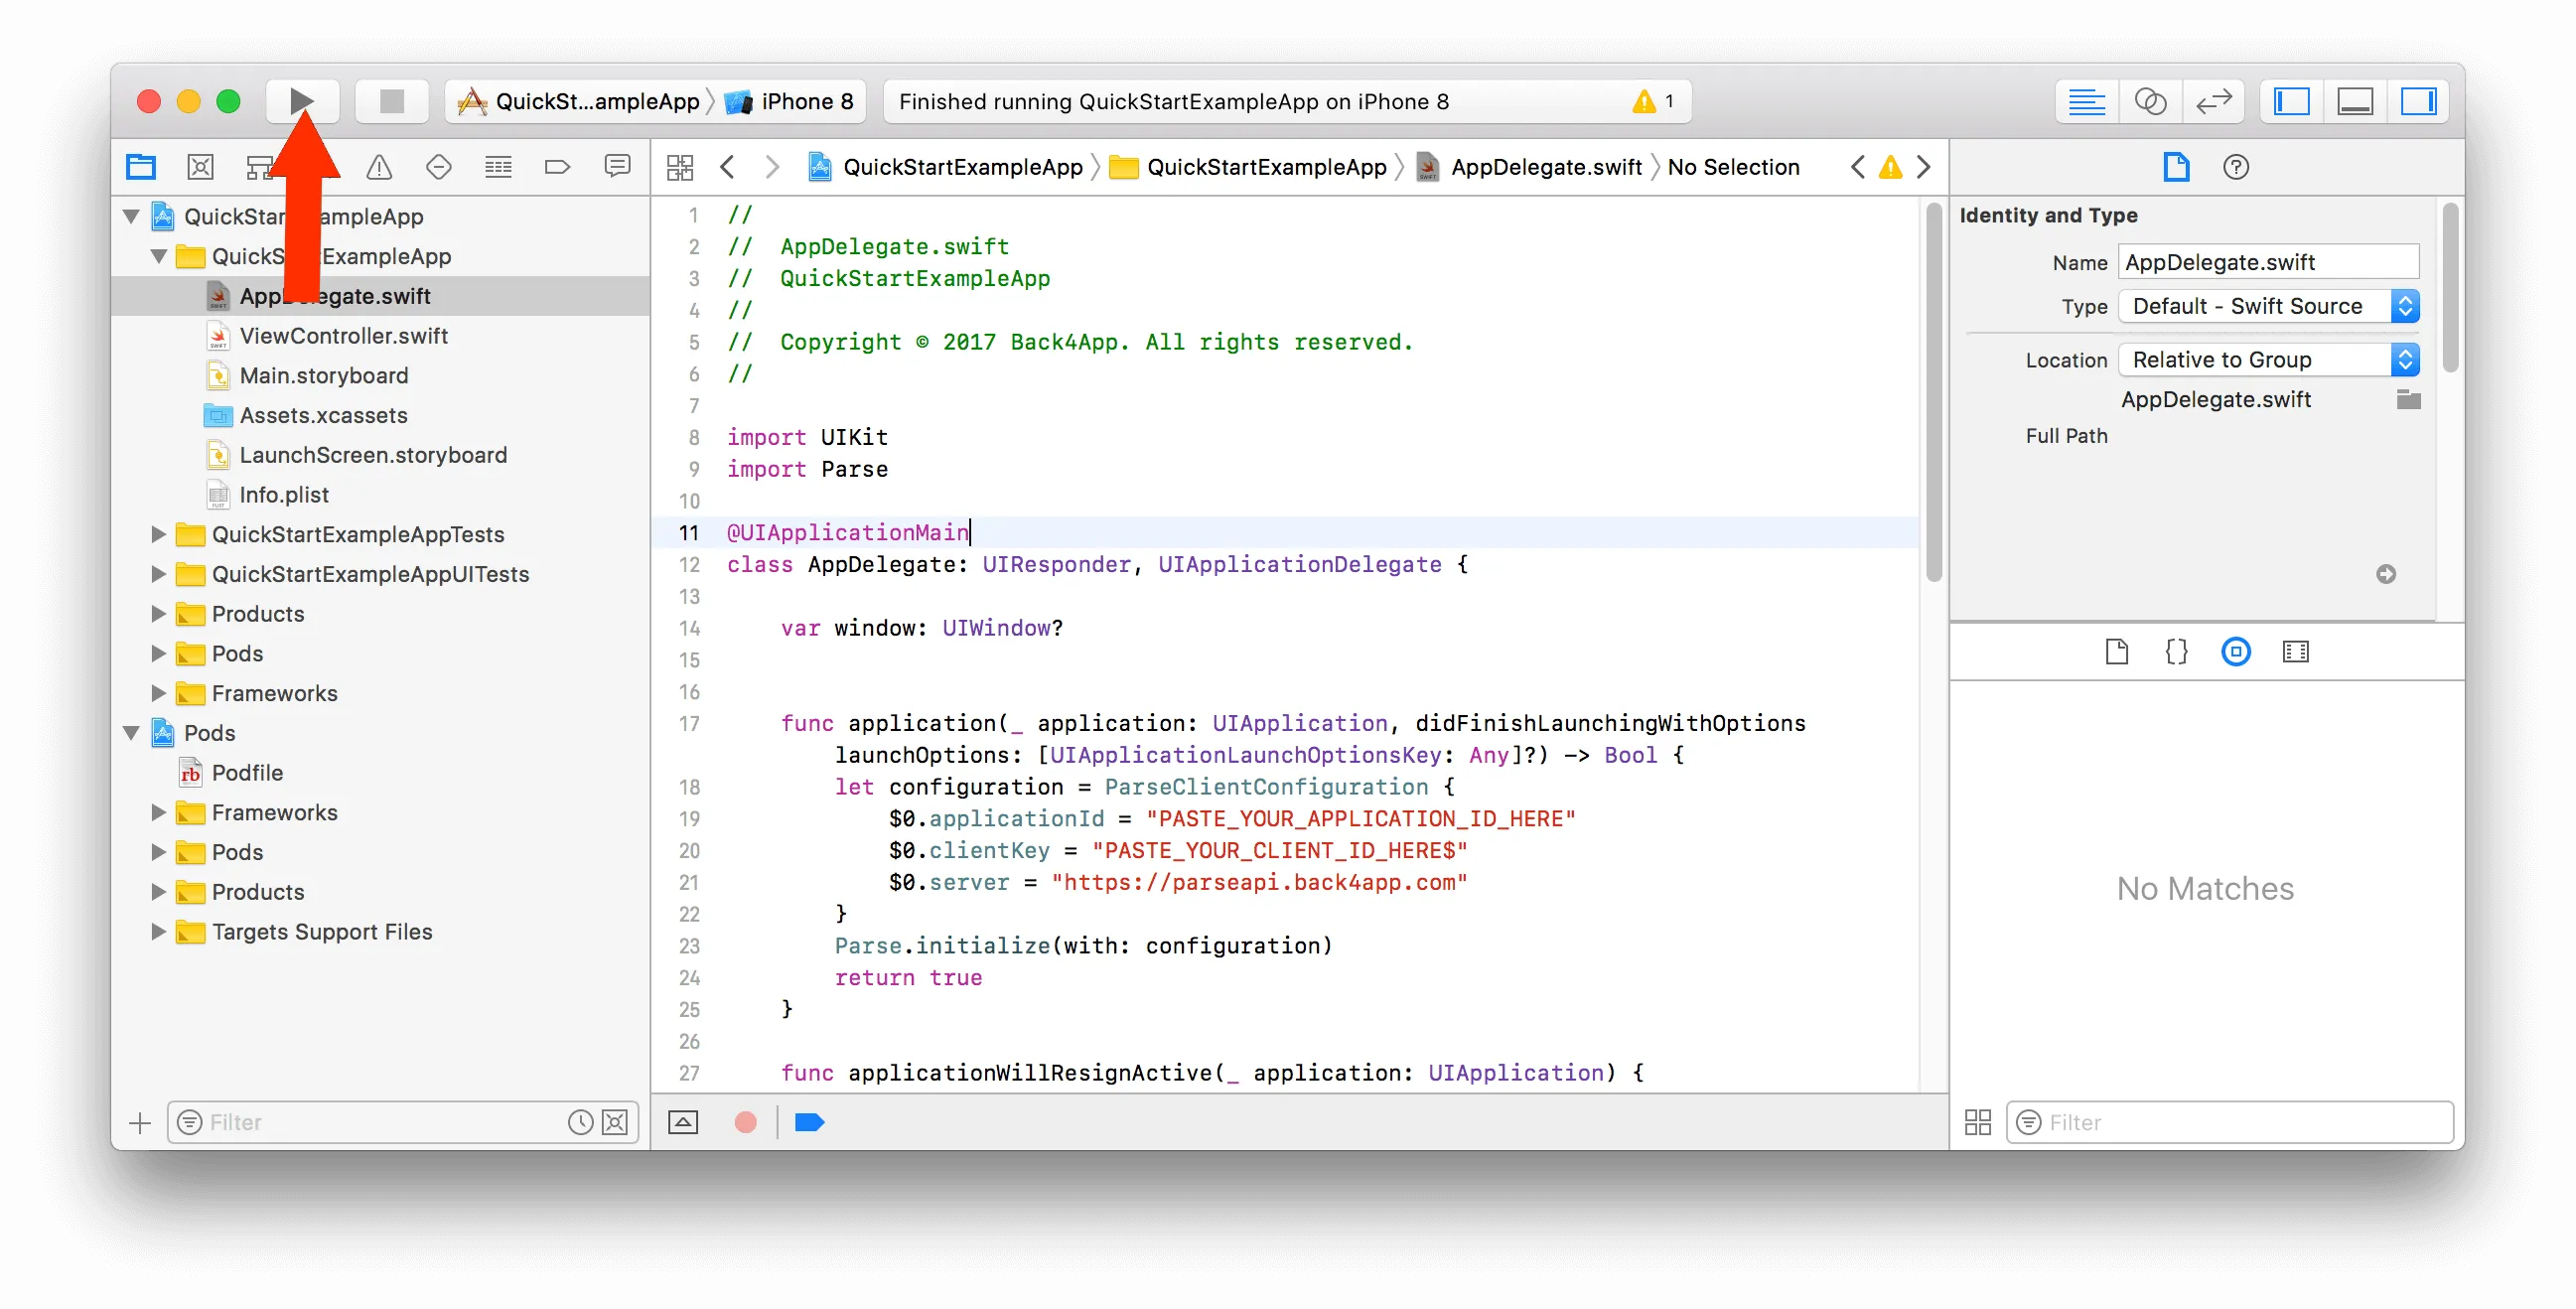Image resolution: width=2576 pixels, height=1309 pixels.
Task: Open the related items grid menu
Action: [680, 167]
